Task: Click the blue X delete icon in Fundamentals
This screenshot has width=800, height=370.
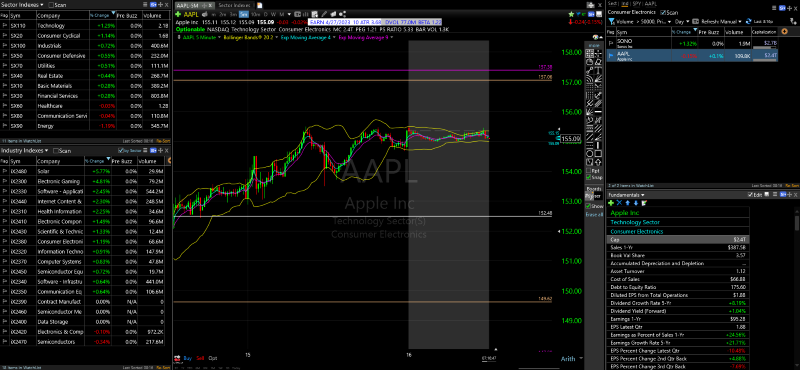Action: 619,203
